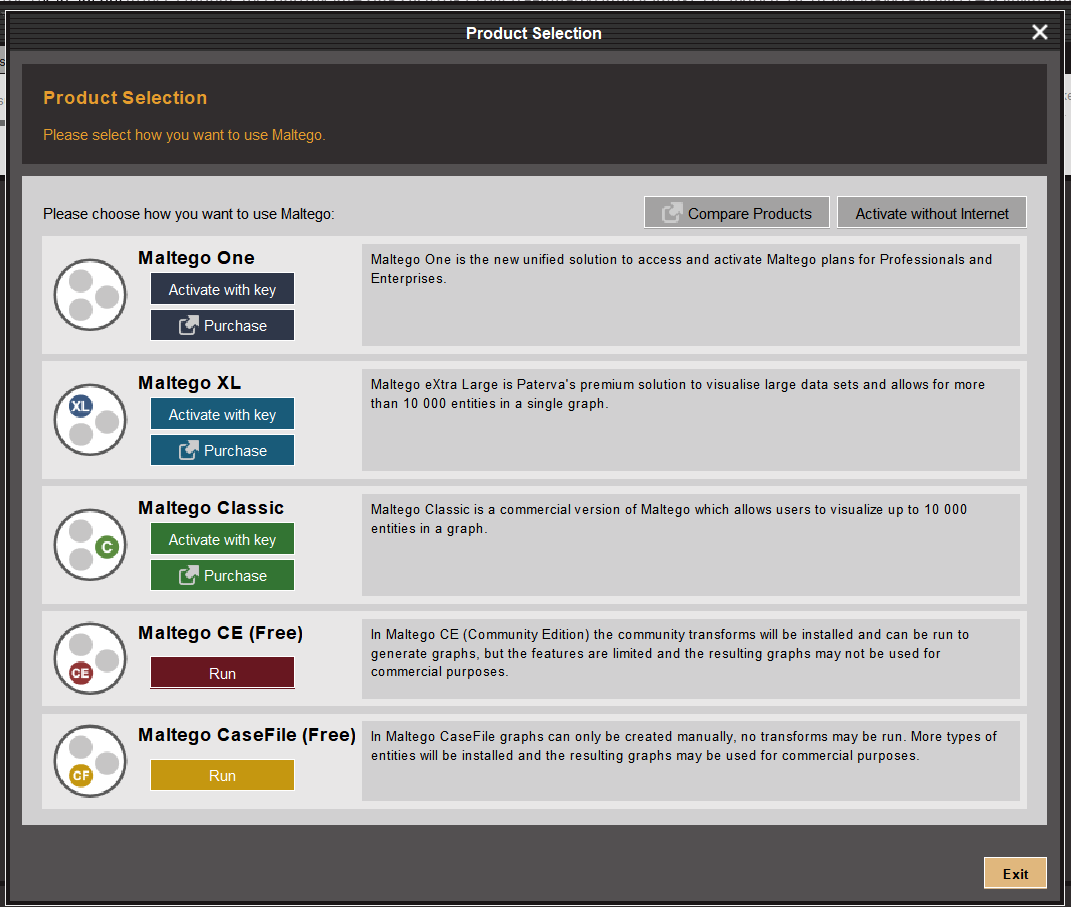Click the Maltego XL product logo icon

point(90,421)
